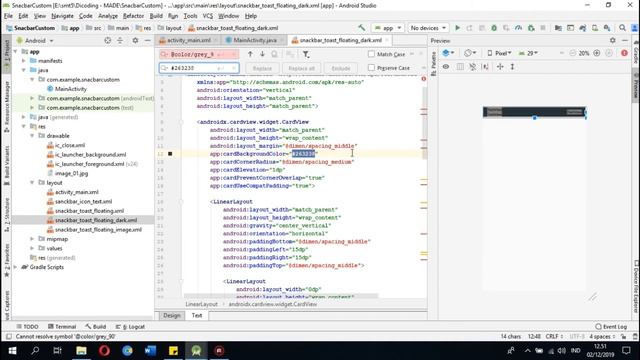Expand the values folder

[x=32, y=248]
